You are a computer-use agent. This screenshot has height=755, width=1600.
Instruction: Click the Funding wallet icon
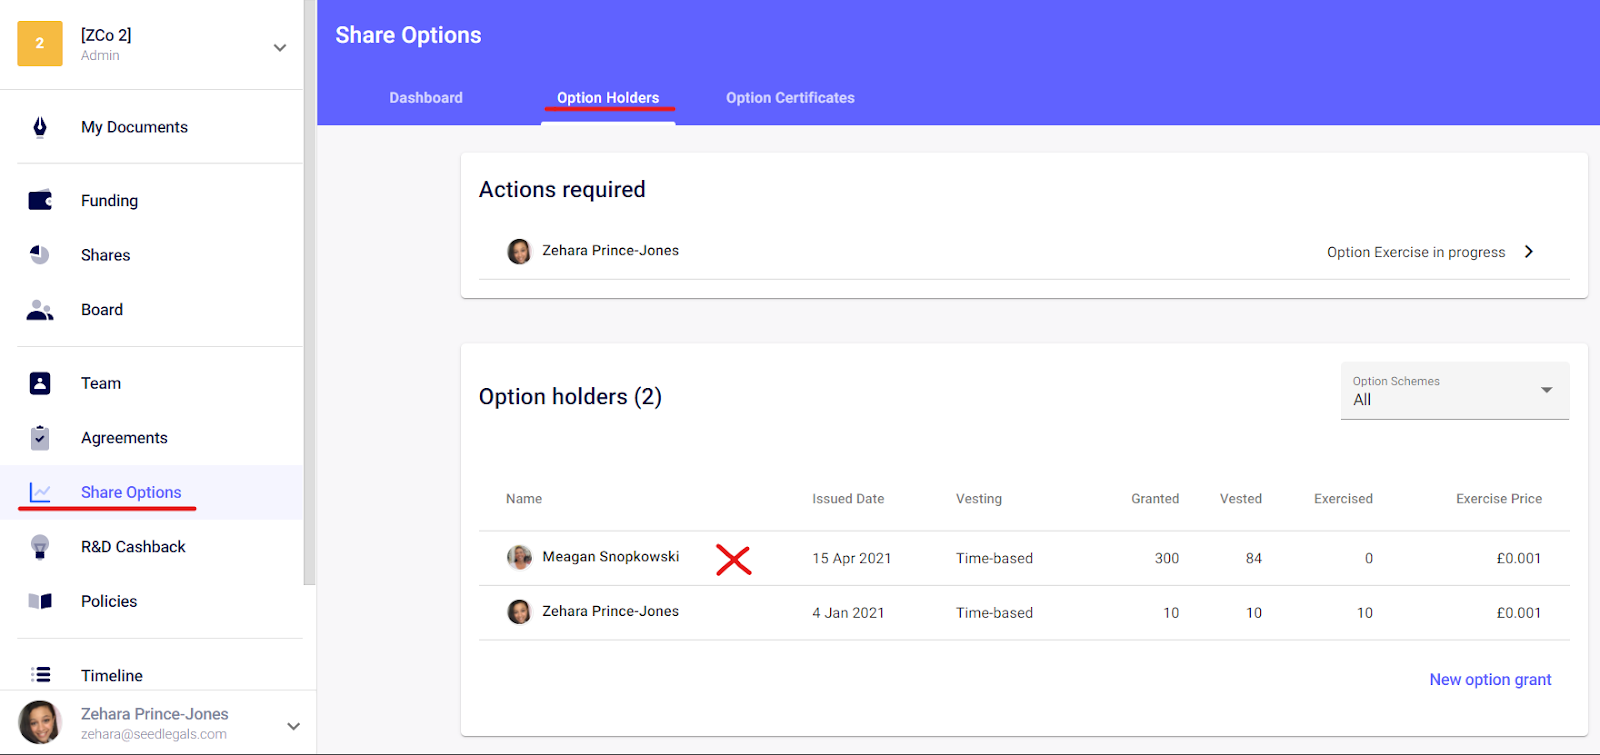click(x=40, y=200)
